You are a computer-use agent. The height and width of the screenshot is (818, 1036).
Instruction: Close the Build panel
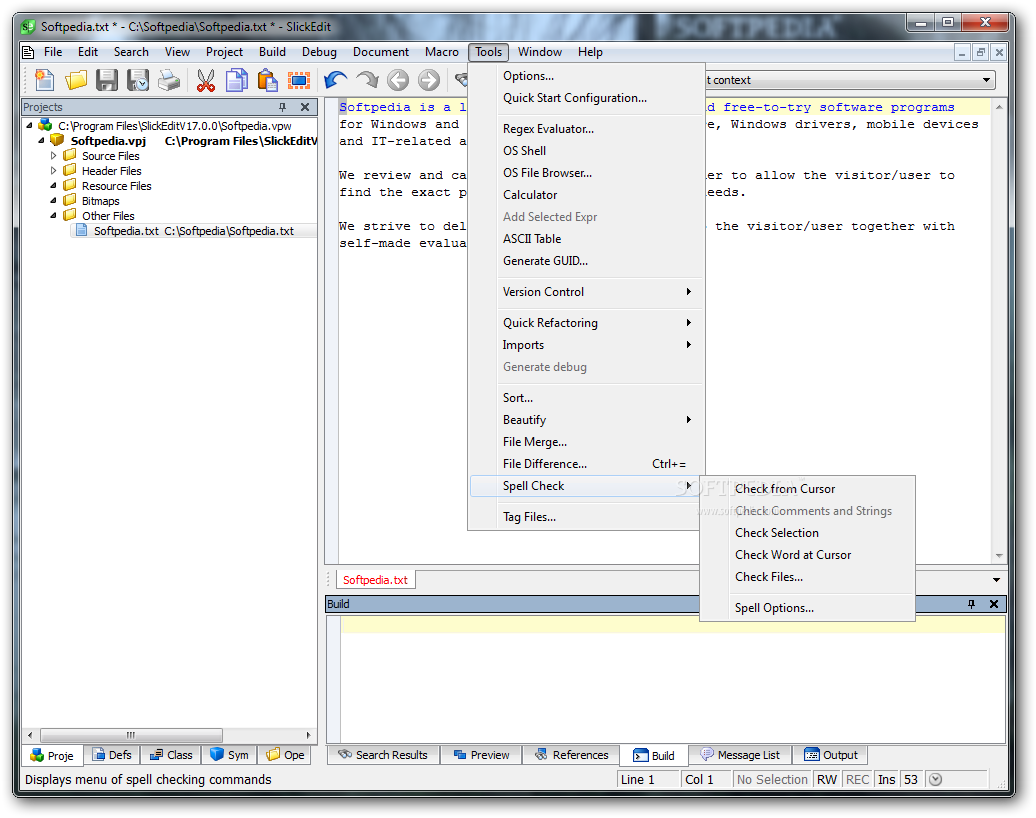994,604
